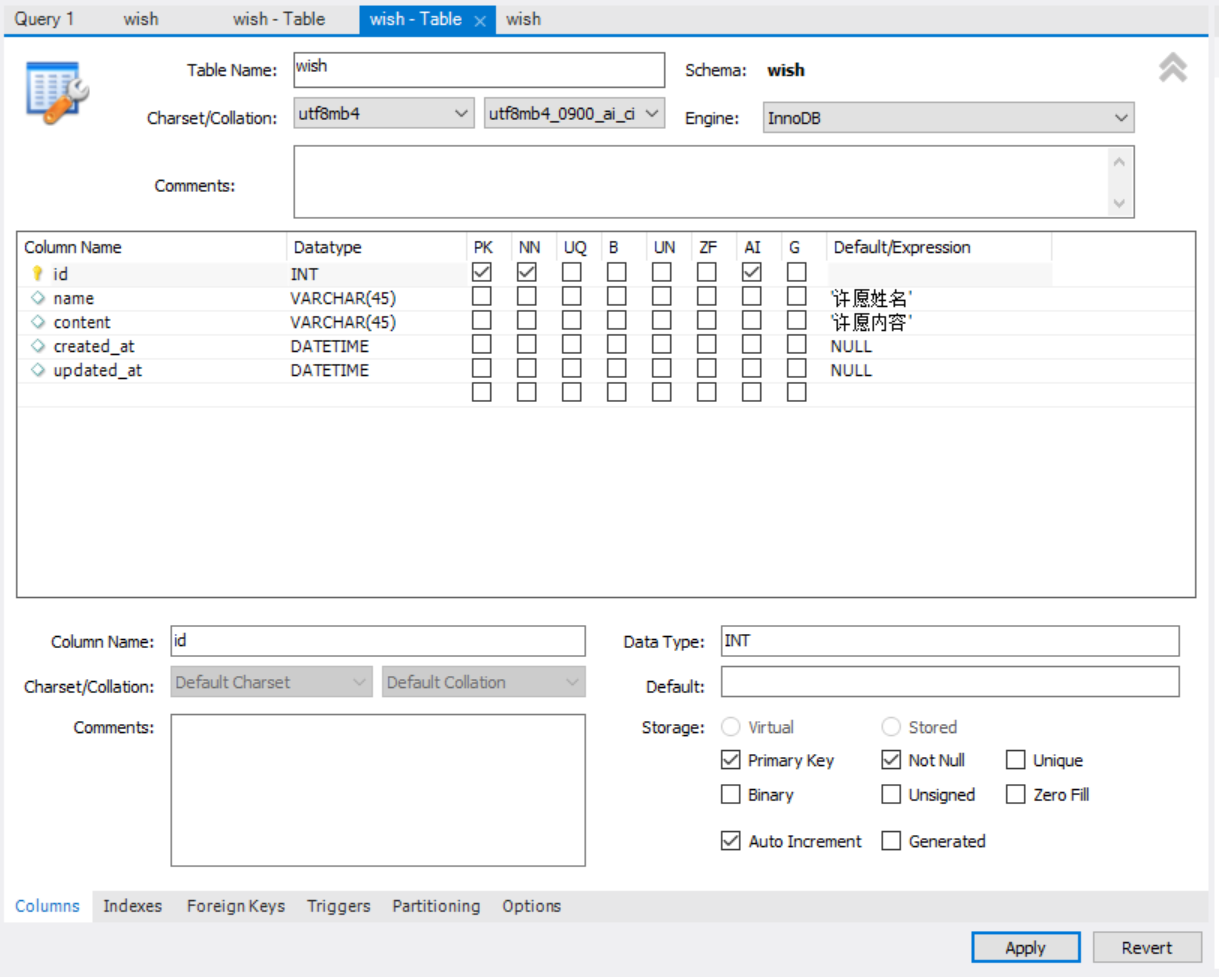Check the UQ box for the name column
The height and width of the screenshot is (977, 1219).
point(572,297)
